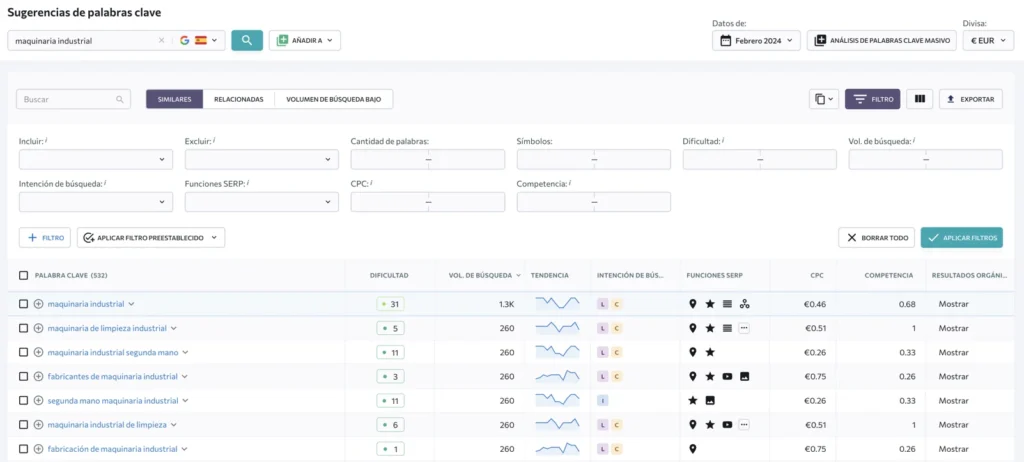
Task: Tick the checkbox for maquinaria industrial segunda mano
Action: click(24, 352)
